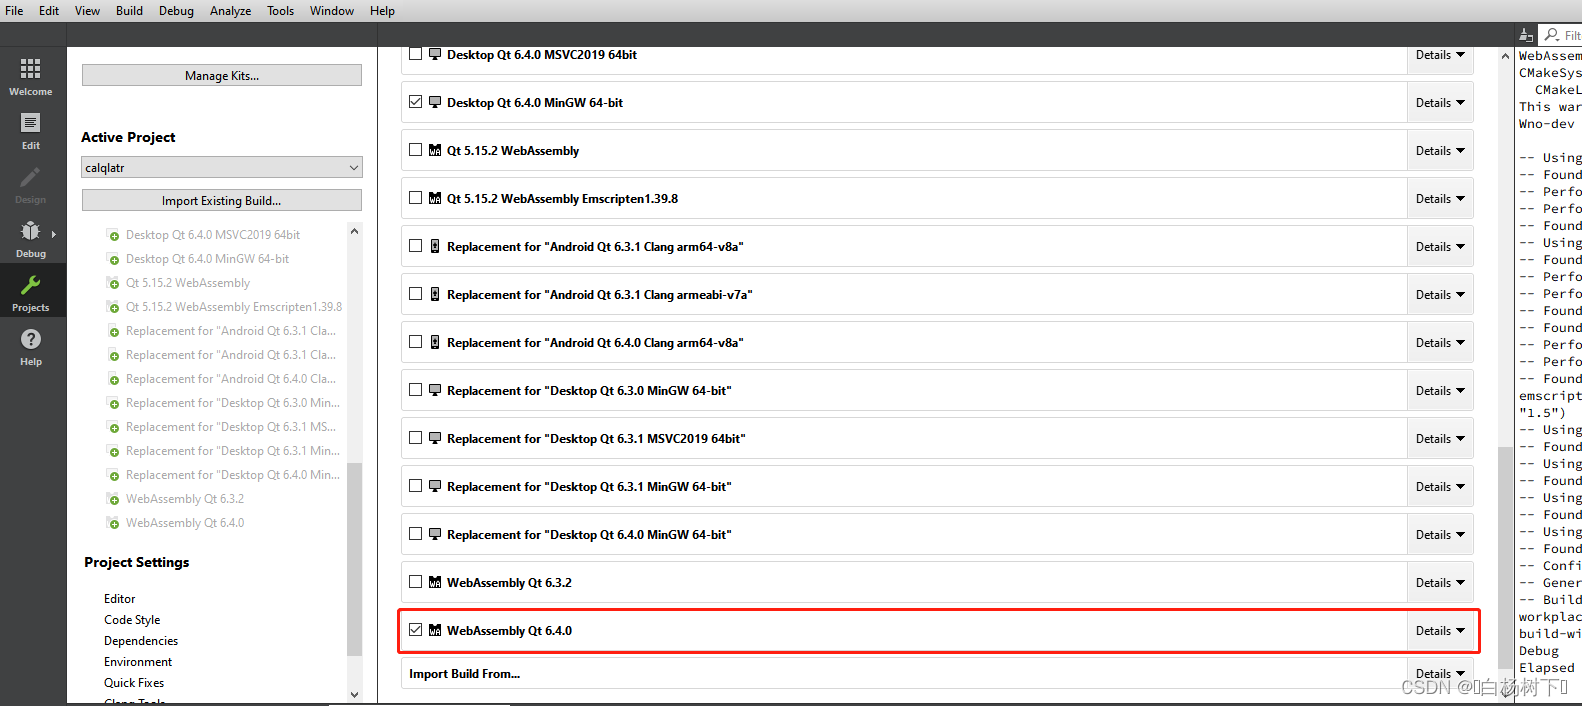Image resolution: width=1582 pixels, height=706 pixels.
Task: Click the green plus icon beside Desktop Qt 6.4.0 MinGW 64-bit in sidebar
Action: pyautogui.click(x=114, y=260)
